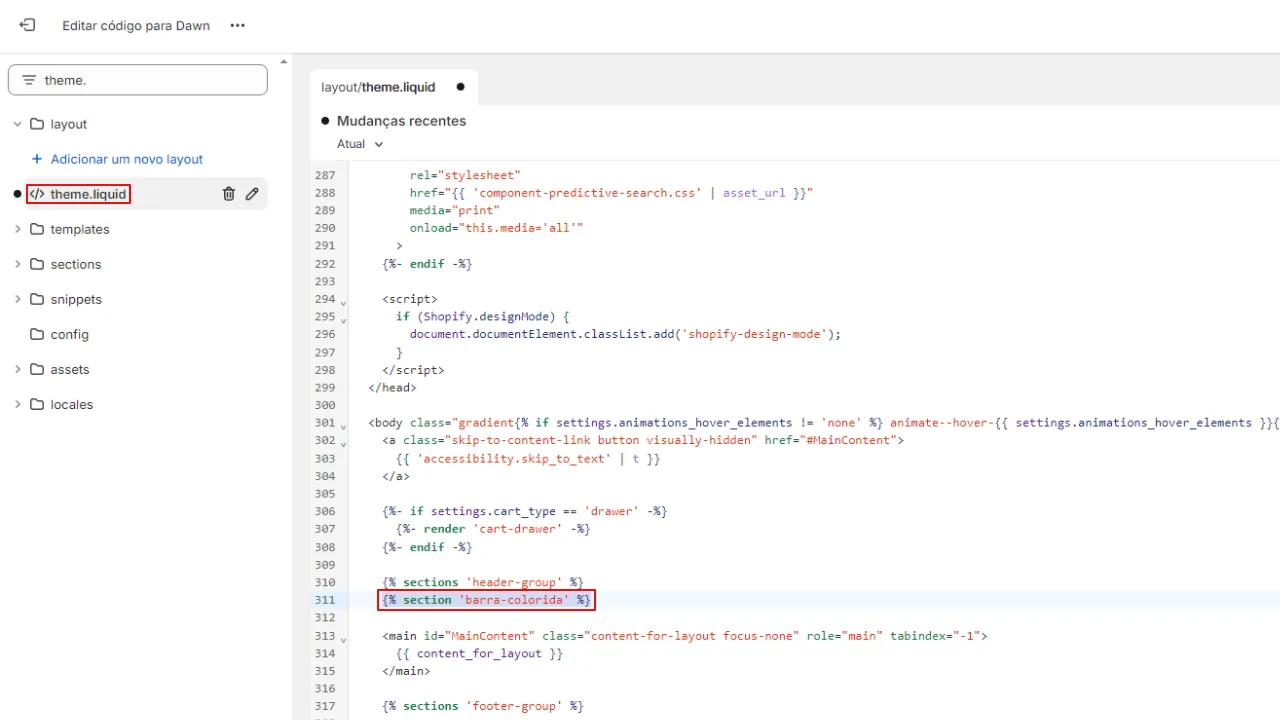Click the file search field containing theme.
1280x720 pixels.
138,80
